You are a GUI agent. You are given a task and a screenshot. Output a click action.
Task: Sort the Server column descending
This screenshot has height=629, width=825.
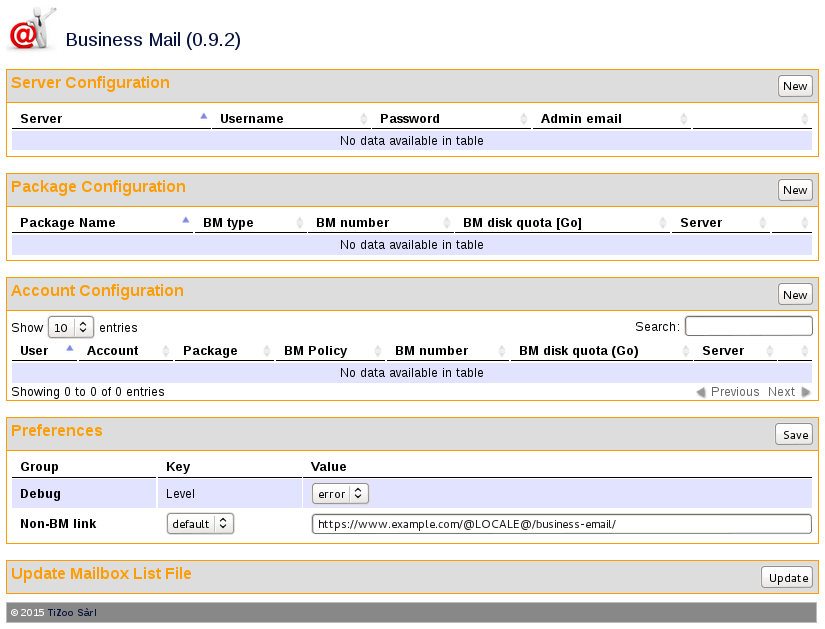pyautogui.click(x=110, y=118)
